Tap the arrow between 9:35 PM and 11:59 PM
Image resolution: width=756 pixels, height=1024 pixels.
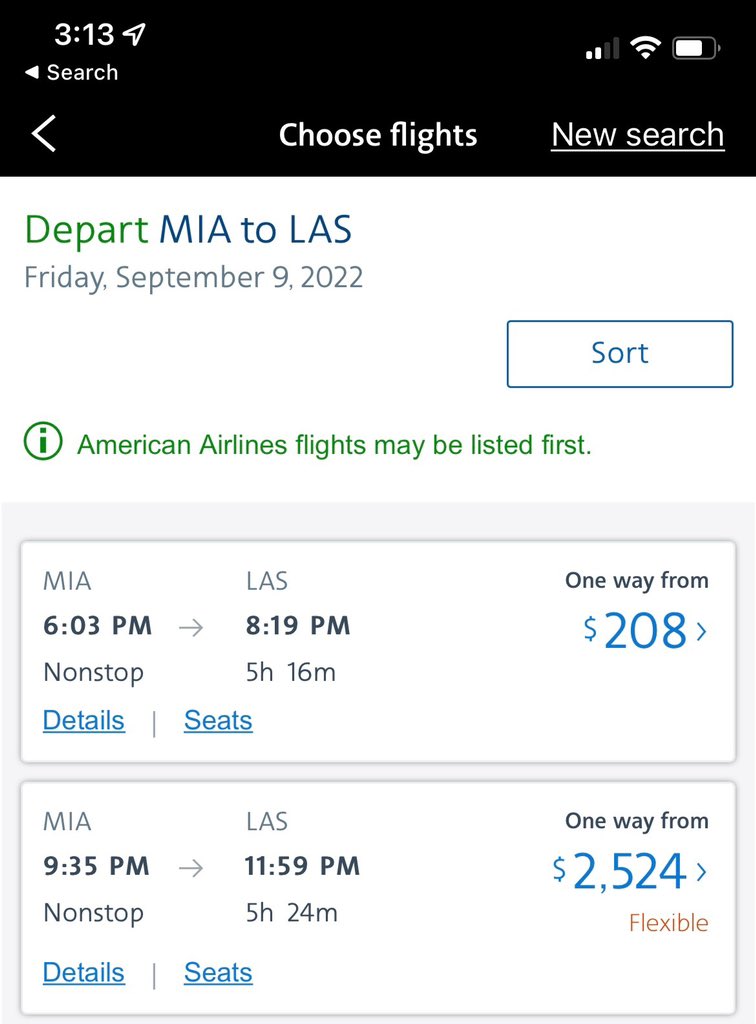pyautogui.click(x=191, y=868)
